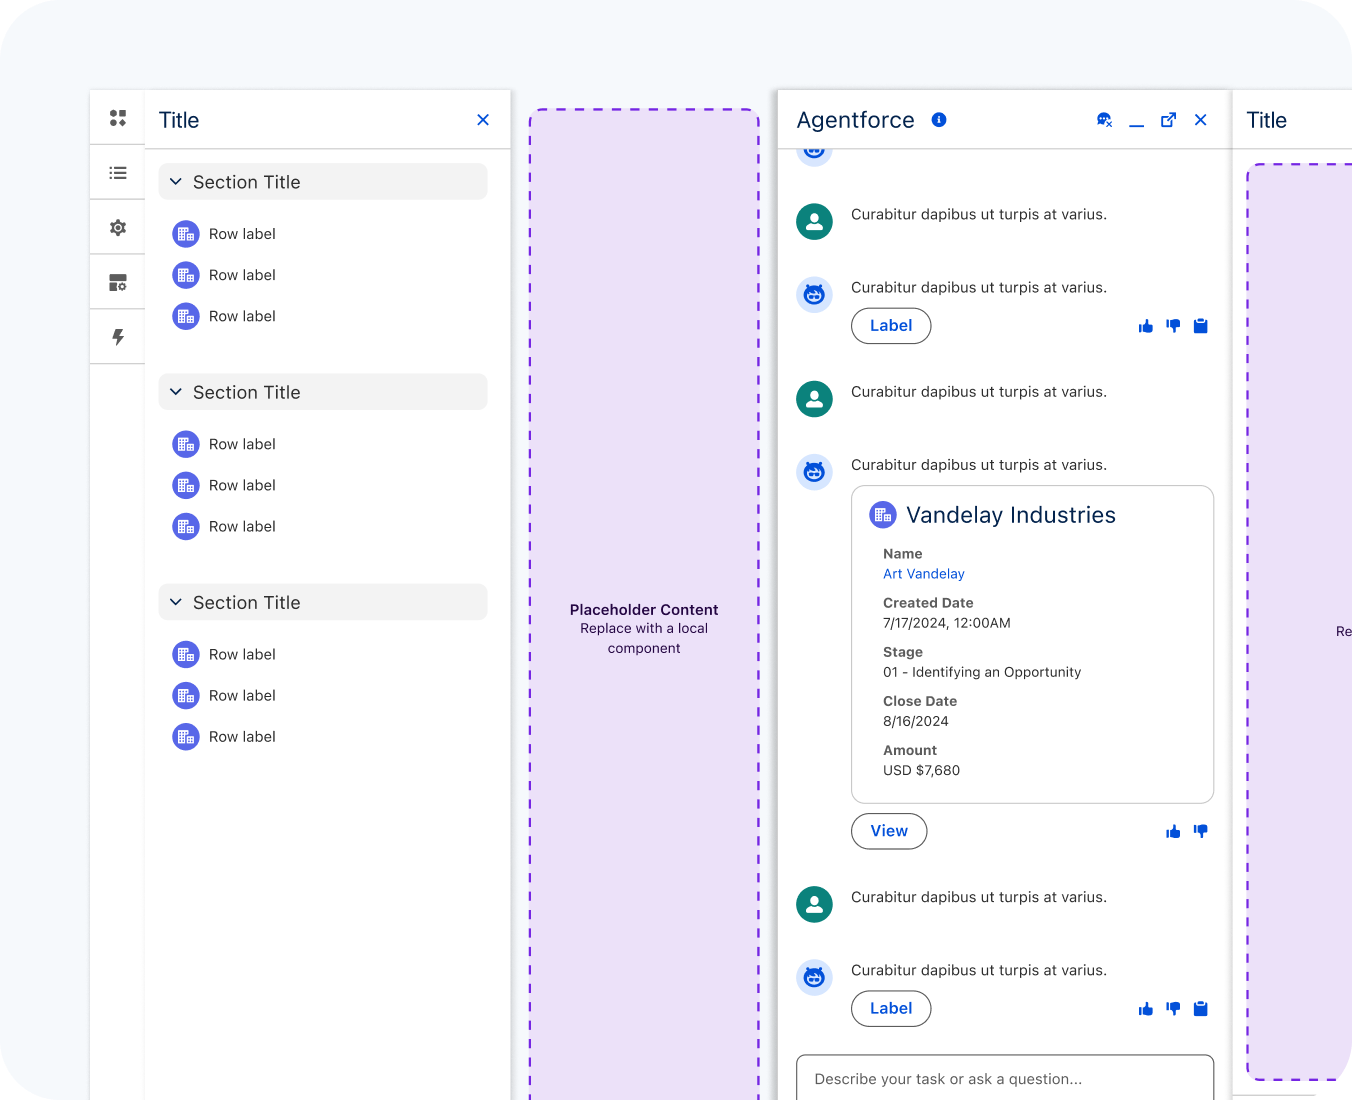Click the bot avatar beside Vandelay card message

tap(814, 472)
